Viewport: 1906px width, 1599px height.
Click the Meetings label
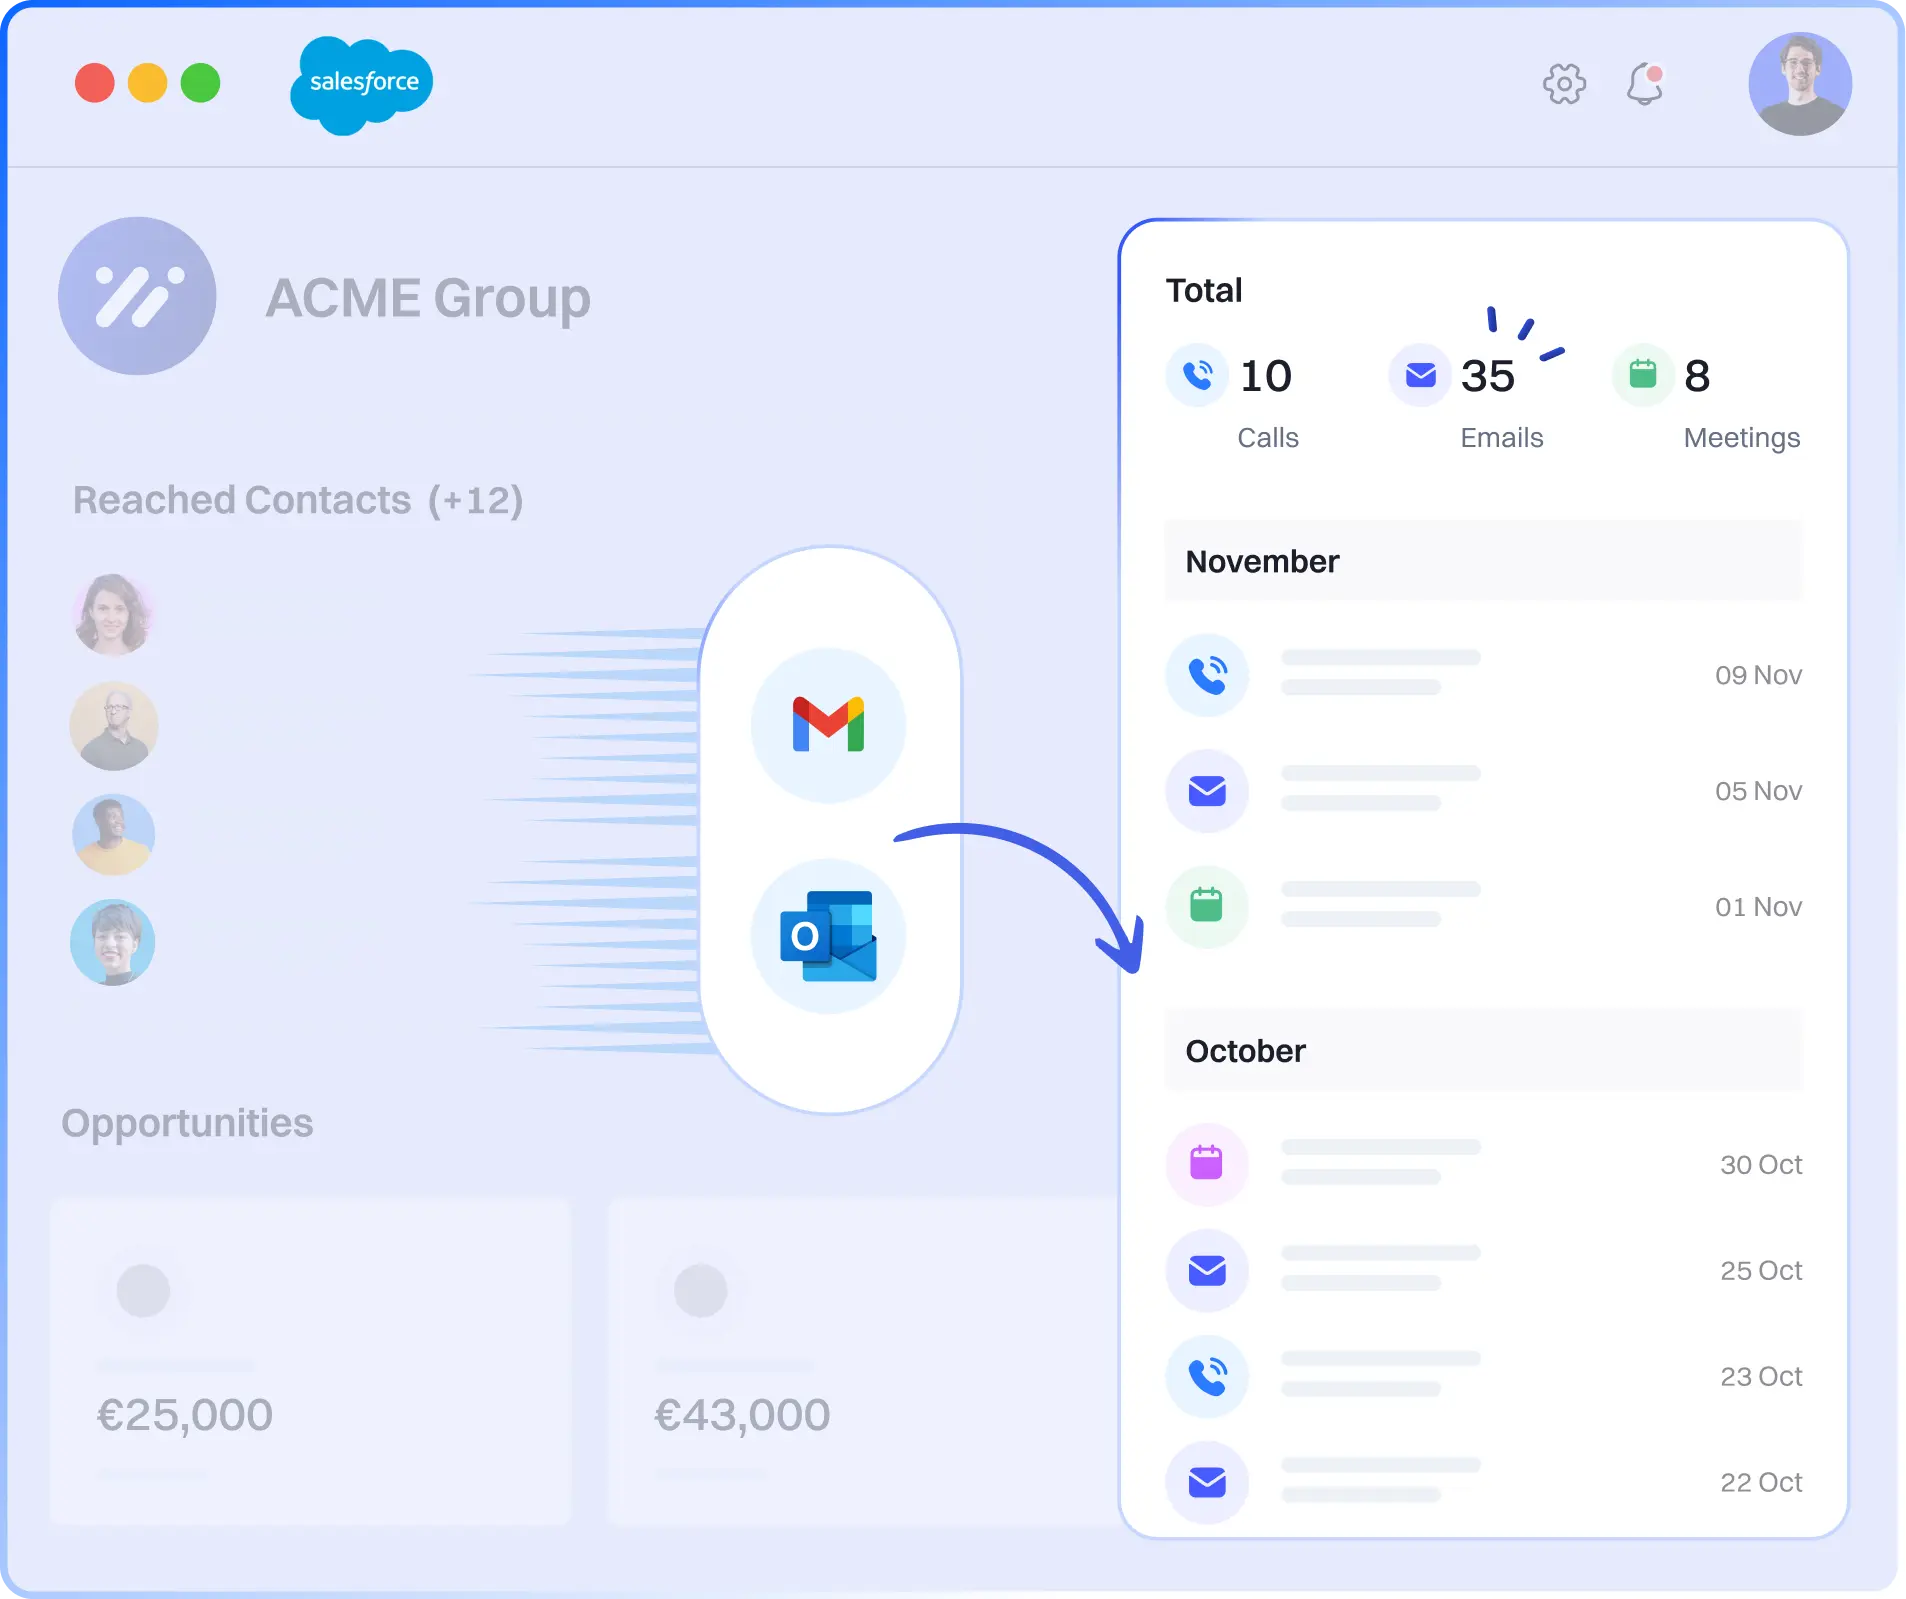click(1742, 439)
